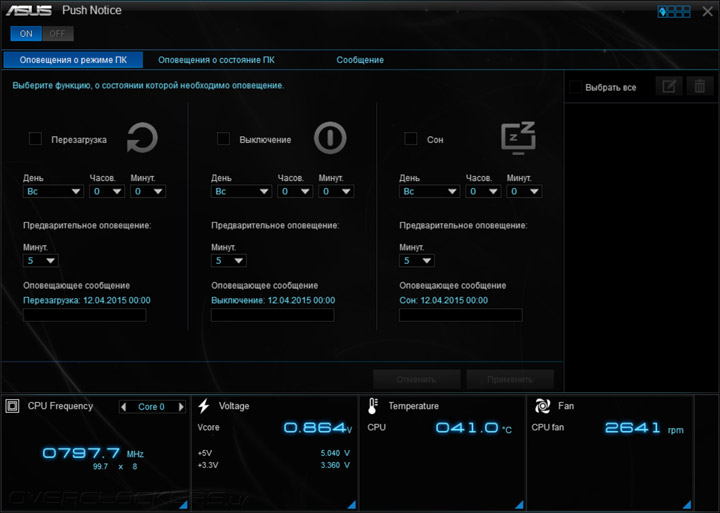This screenshot has width=720, height=513.
Task: Open Минут time dropdown under Выключение
Action: (336, 192)
